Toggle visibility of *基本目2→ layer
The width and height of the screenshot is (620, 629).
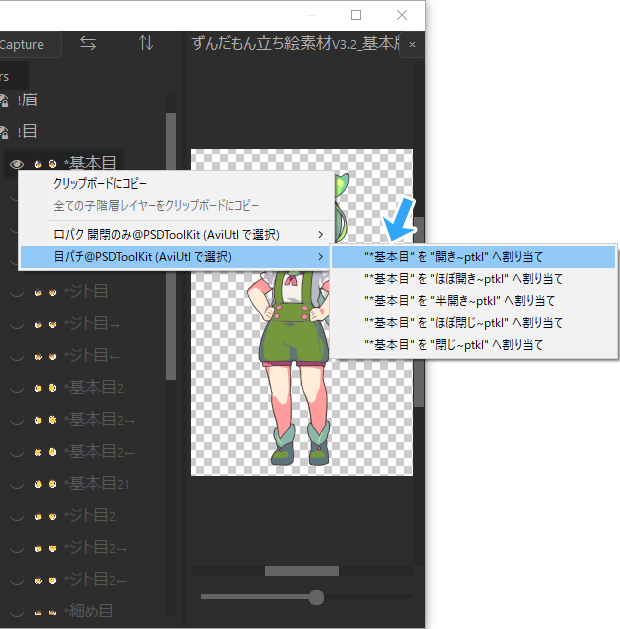pyautogui.click(x=17, y=420)
